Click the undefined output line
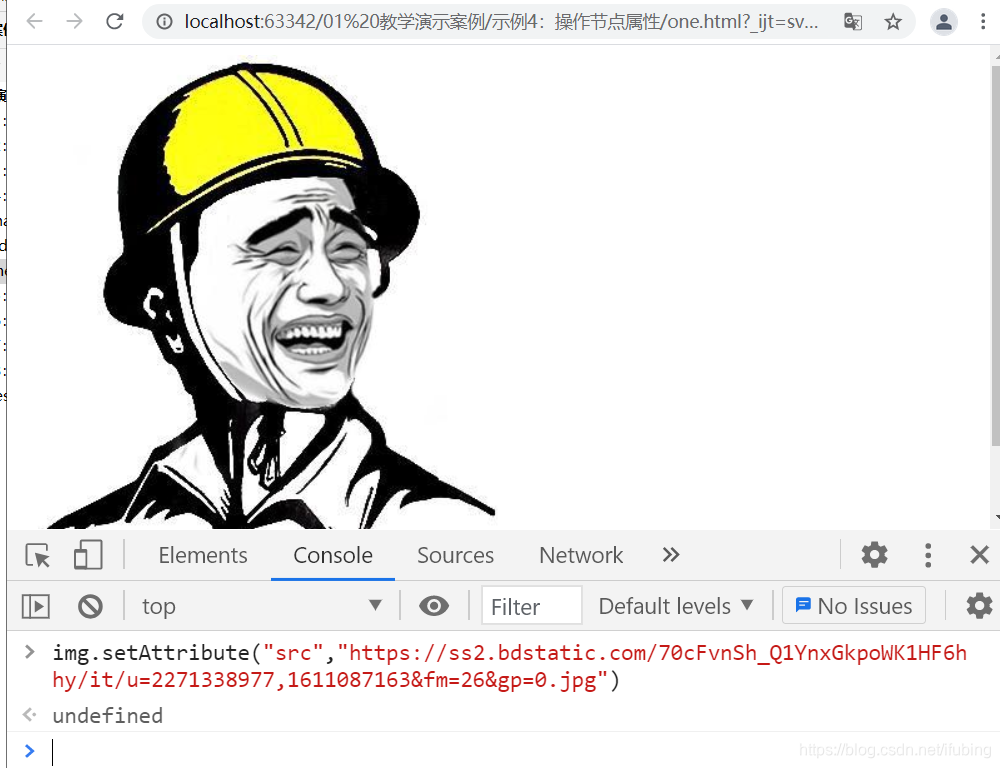 pyautogui.click(x=108, y=716)
